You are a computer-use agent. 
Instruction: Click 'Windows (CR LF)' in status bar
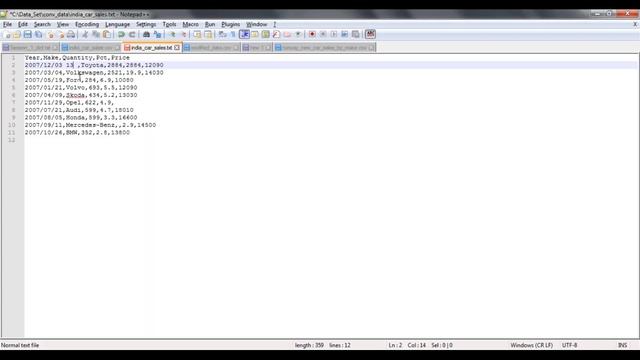point(531,345)
